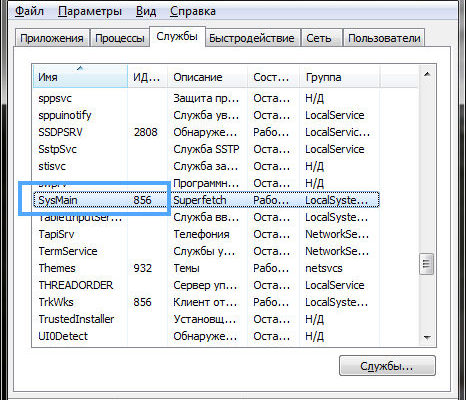Select the stisvc service row
Viewport: 466px width, 400px height.
(x=206, y=166)
